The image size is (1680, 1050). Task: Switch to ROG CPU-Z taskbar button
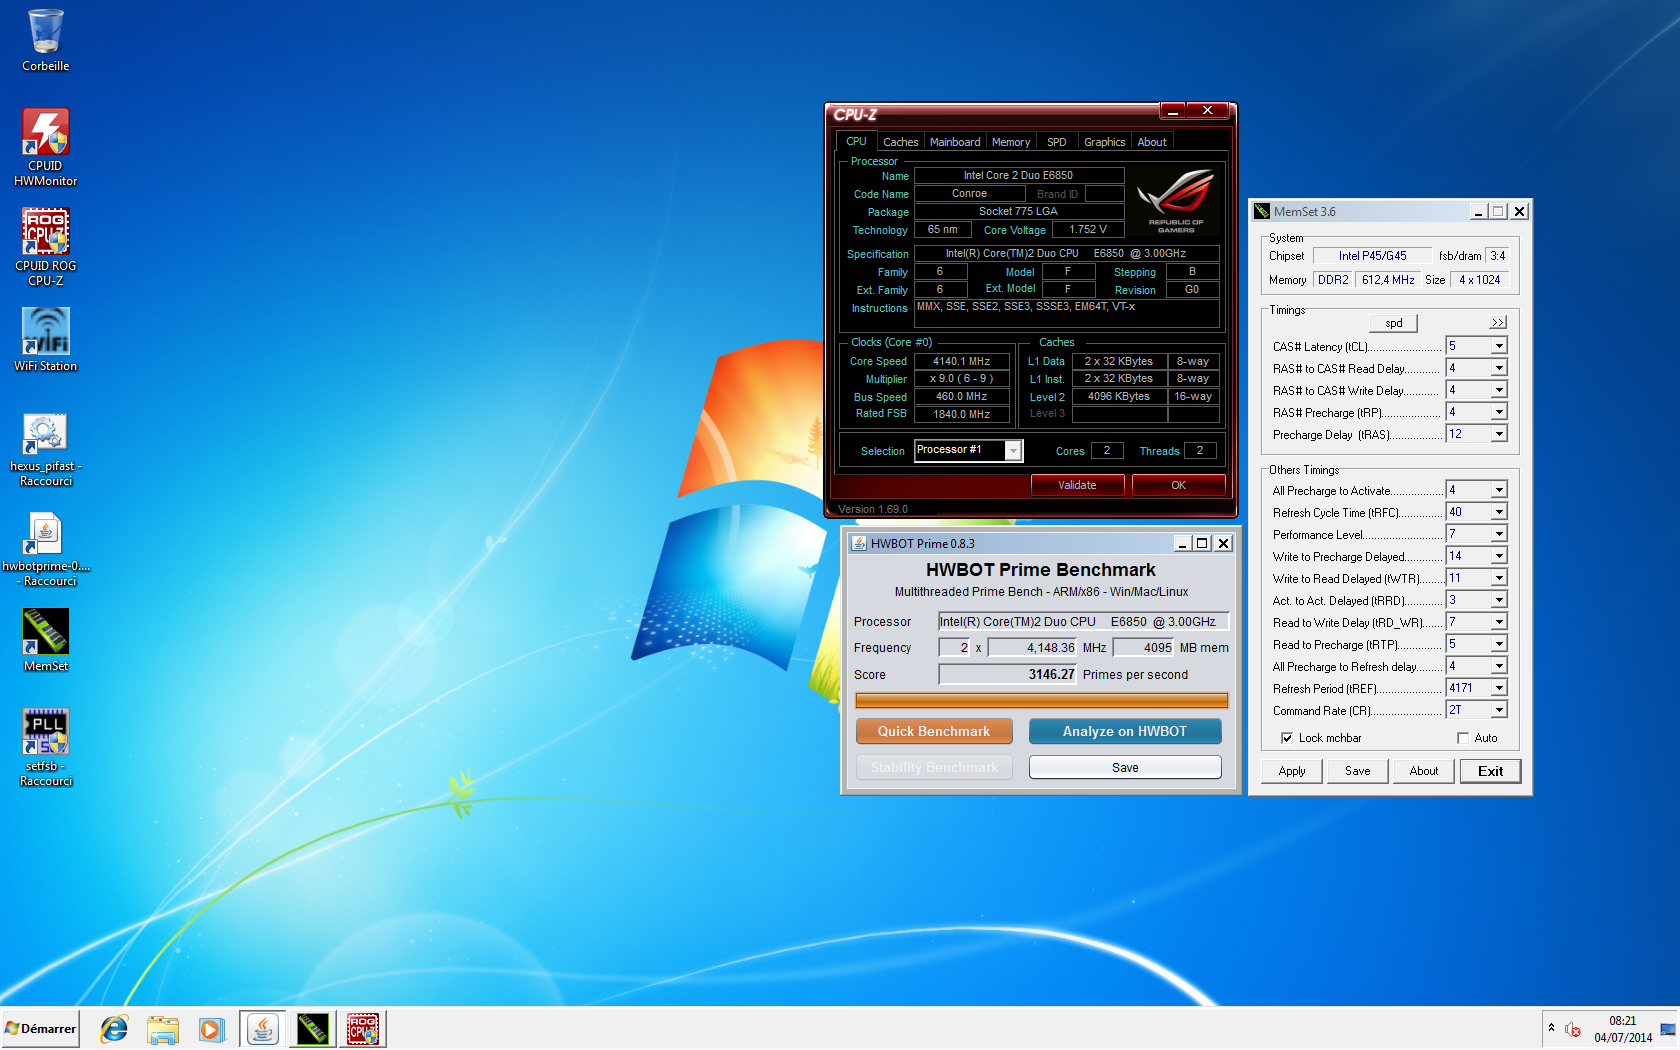(362, 1029)
